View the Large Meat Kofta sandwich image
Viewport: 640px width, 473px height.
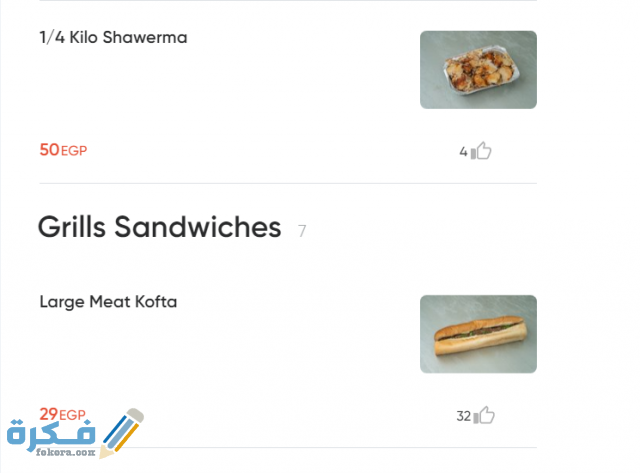478,334
